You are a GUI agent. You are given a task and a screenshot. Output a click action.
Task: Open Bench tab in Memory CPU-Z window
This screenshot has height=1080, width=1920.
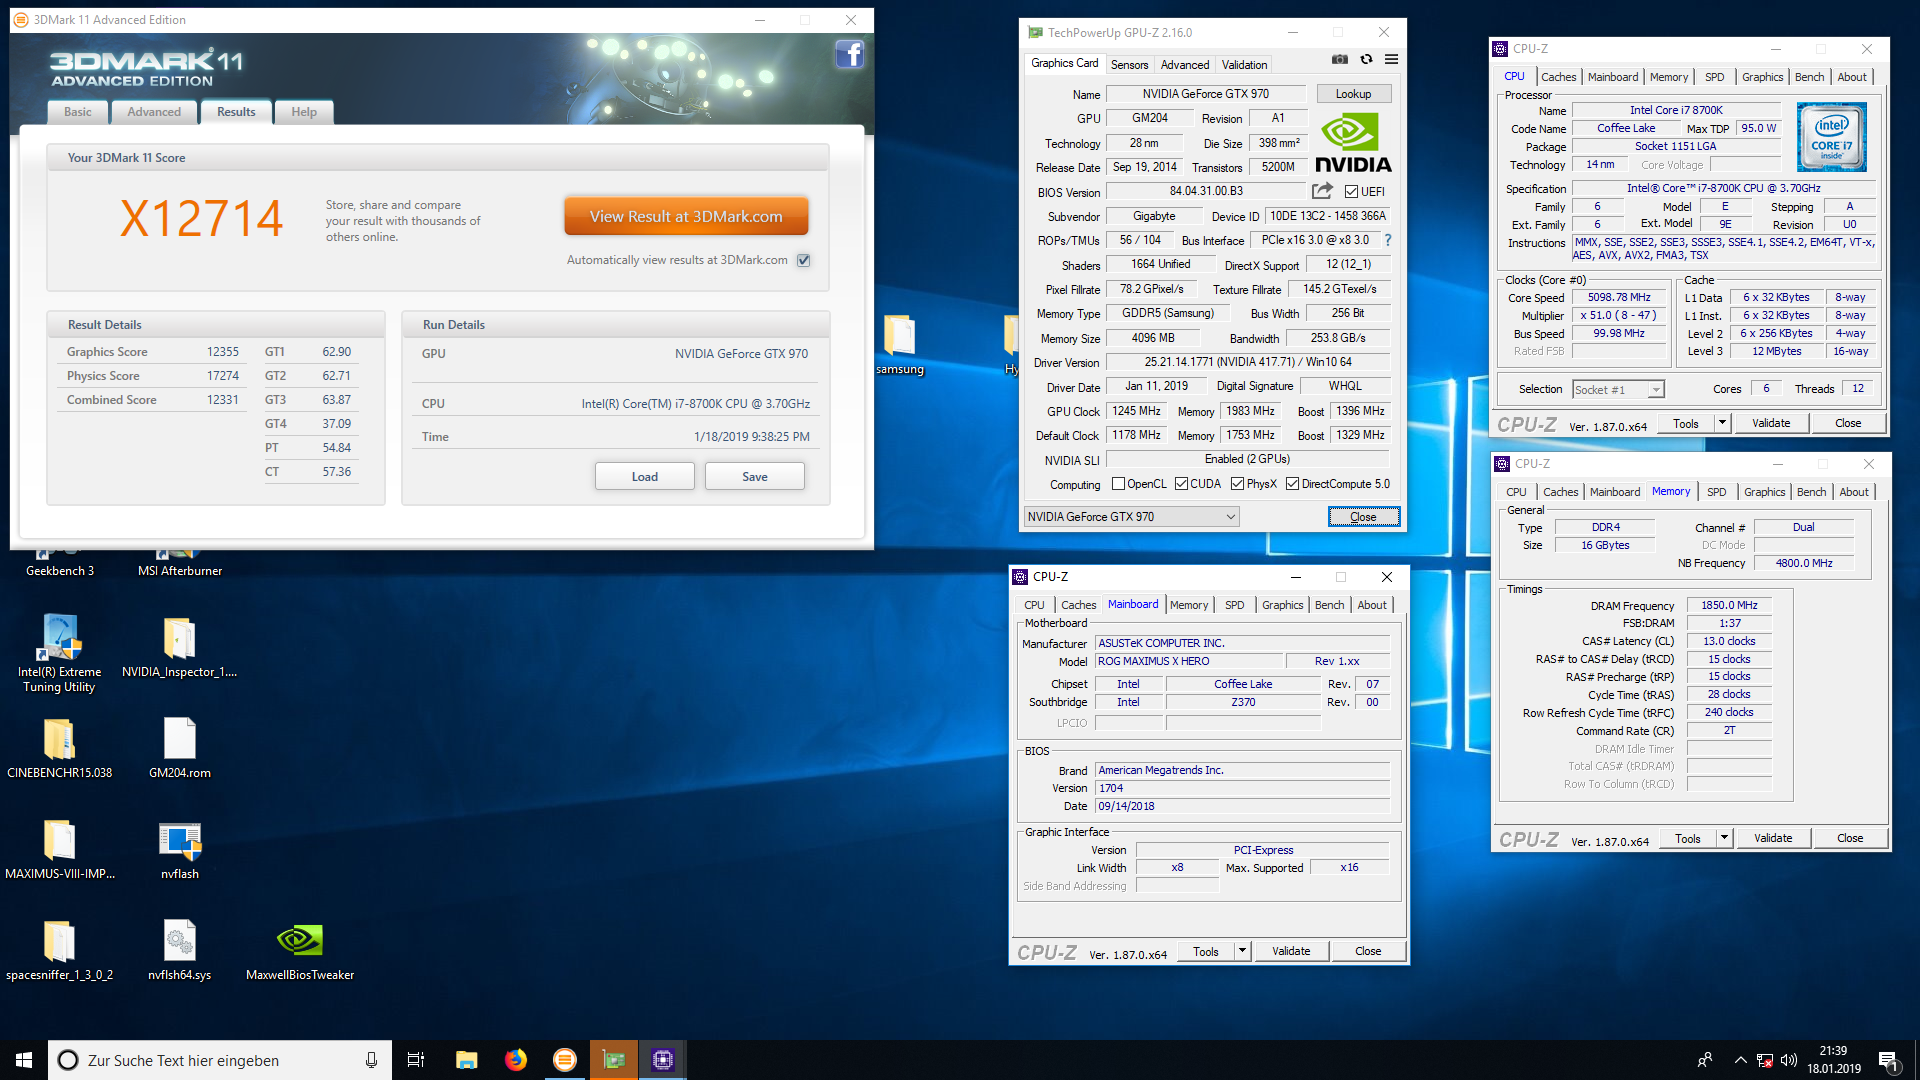point(1811,492)
